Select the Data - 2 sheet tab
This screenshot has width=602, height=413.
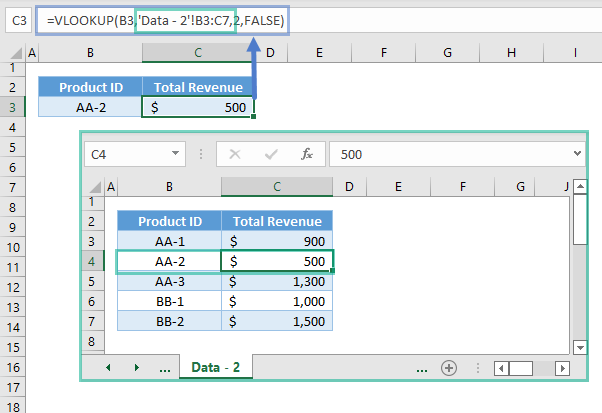[x=217, y=367]
